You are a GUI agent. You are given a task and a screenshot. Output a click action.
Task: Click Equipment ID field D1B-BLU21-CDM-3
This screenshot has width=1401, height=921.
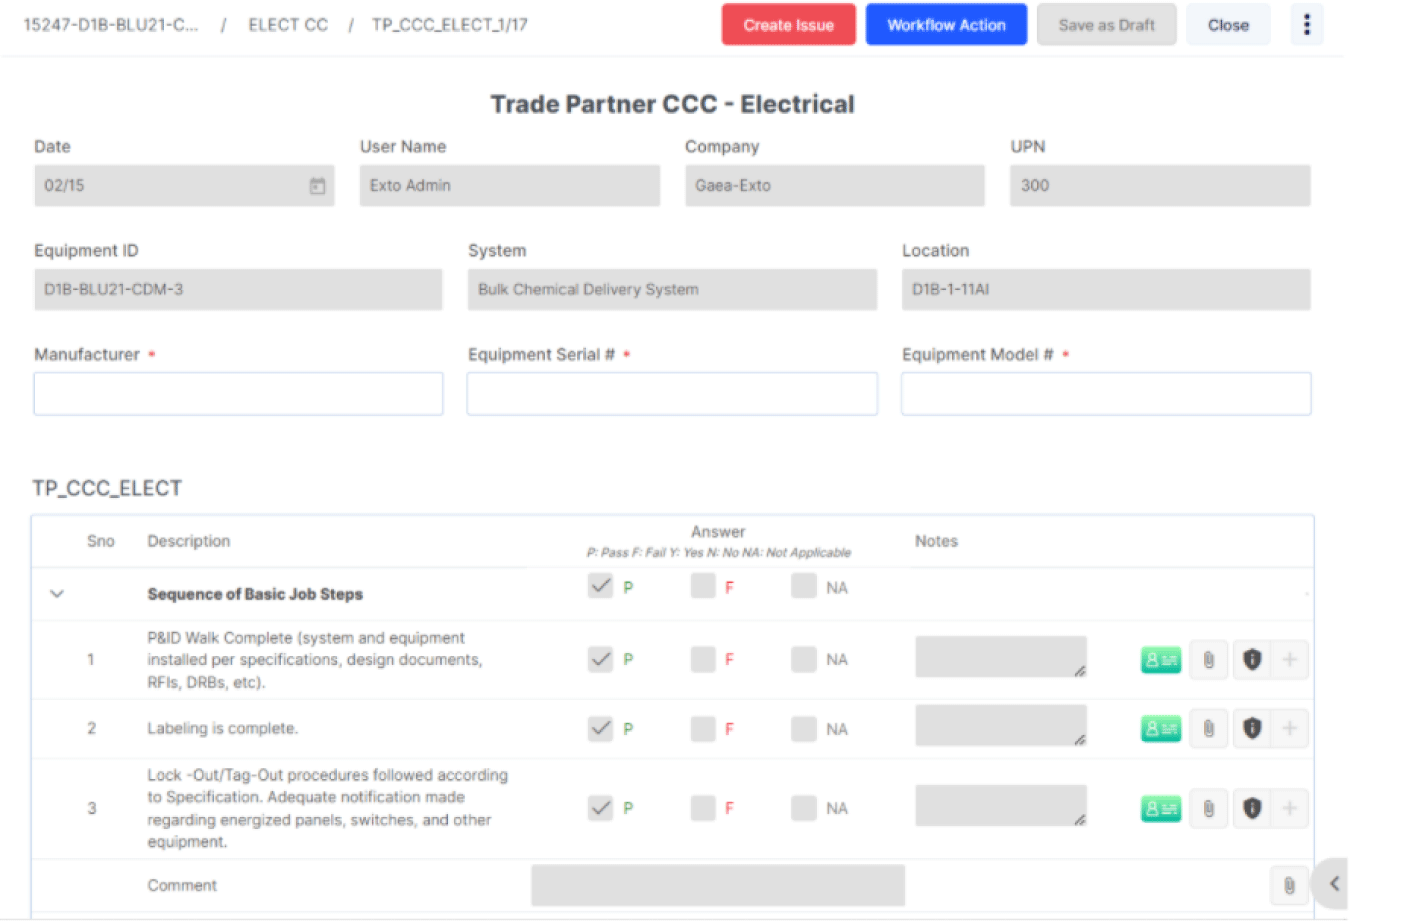pyautogui.click(x=238, y=290)
